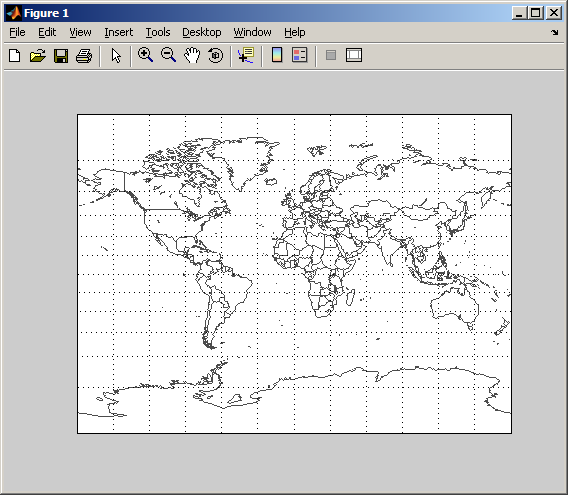Expand the Desktop menu
568x495 pixels.
point(202,32)
